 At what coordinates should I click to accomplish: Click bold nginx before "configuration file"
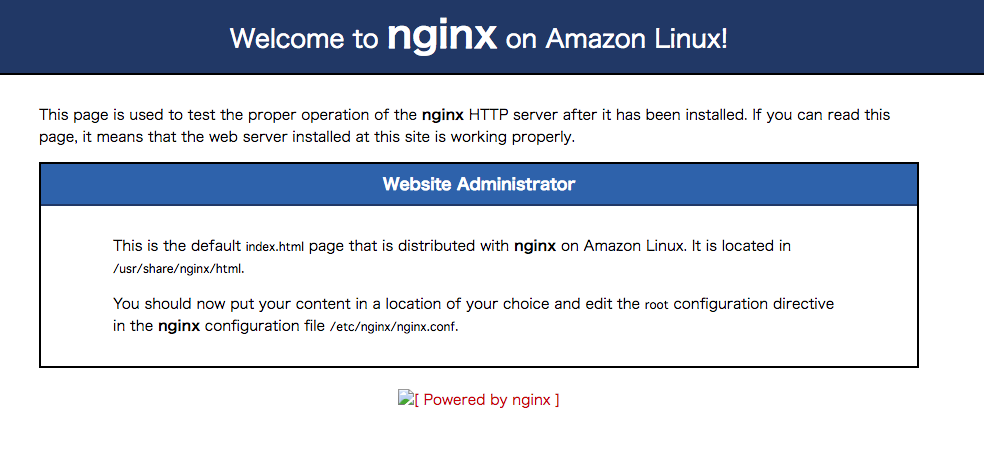179,327
